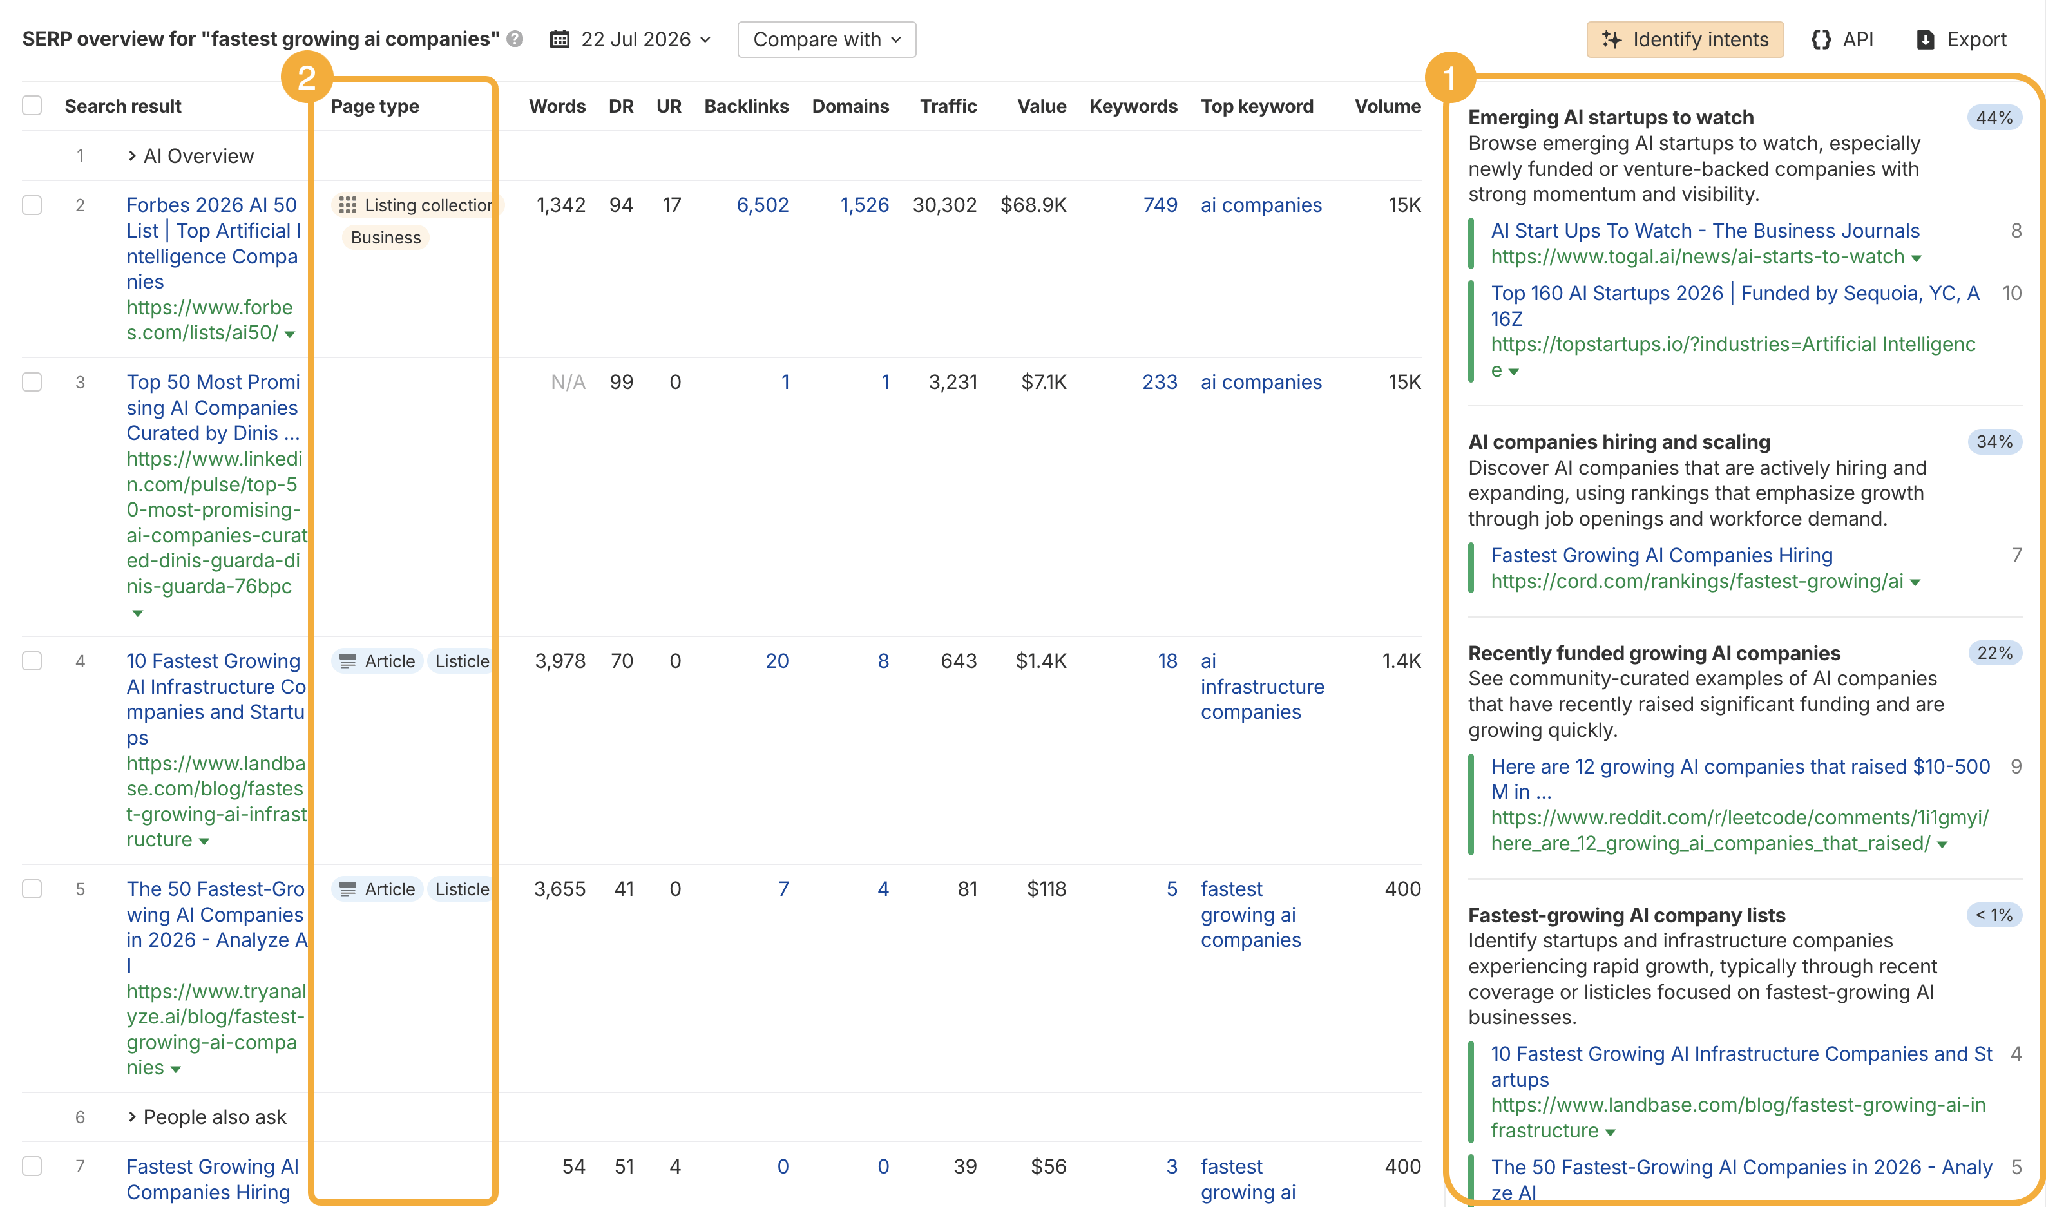Click the Business page type tag
Viewport: 2046px width, 1207px height.
(385, 237)
